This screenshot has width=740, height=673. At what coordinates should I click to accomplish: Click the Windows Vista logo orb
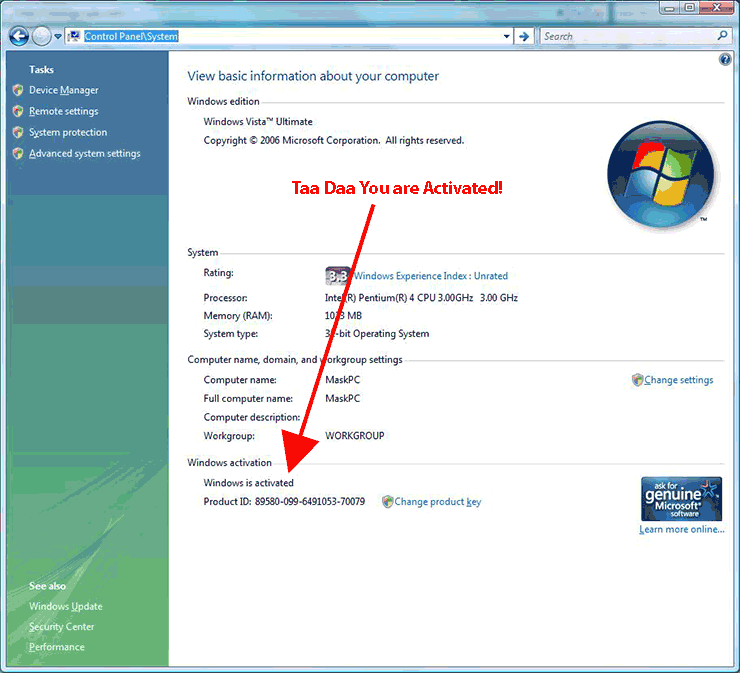coord(660,174)
